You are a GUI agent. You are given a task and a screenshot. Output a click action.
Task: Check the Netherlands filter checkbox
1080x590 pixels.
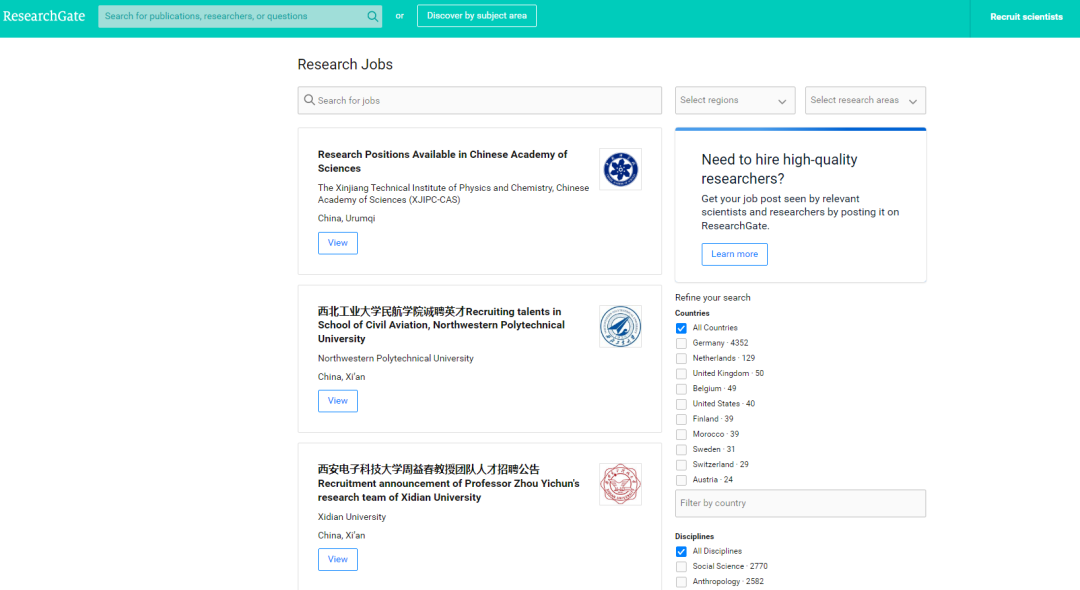[681, 359]
